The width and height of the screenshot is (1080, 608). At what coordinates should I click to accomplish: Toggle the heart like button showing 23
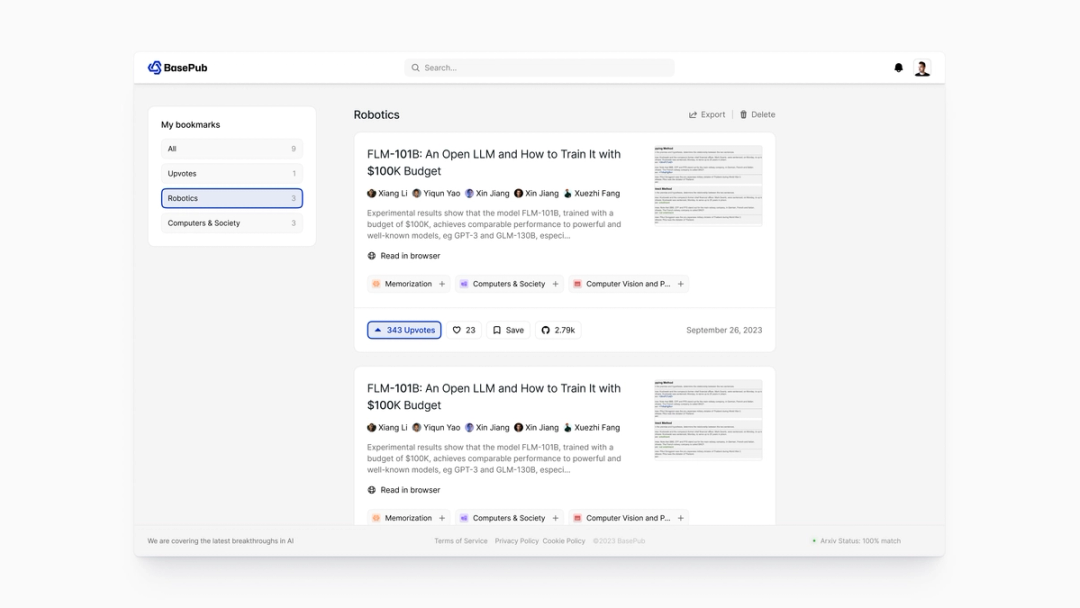464,330
